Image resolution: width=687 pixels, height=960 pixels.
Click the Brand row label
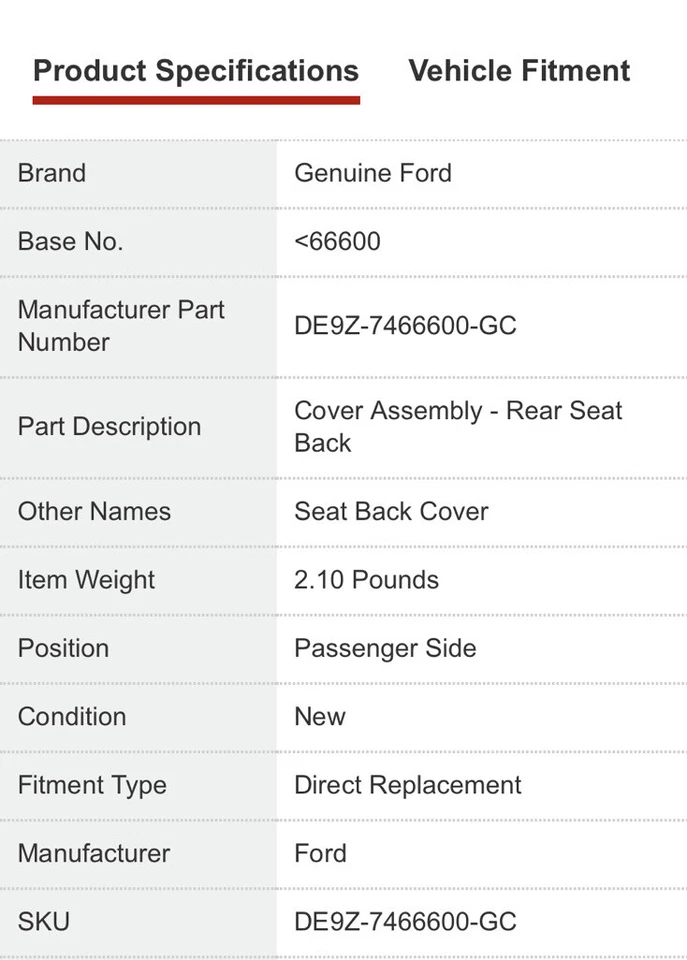[51, 173]
